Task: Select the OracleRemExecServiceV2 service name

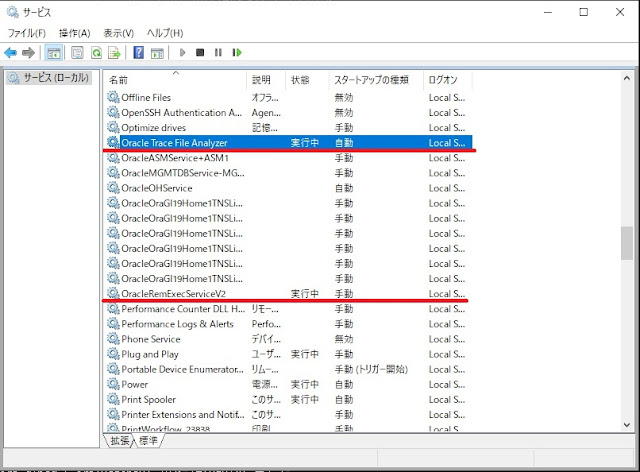Action: click(x=173, y=294)
